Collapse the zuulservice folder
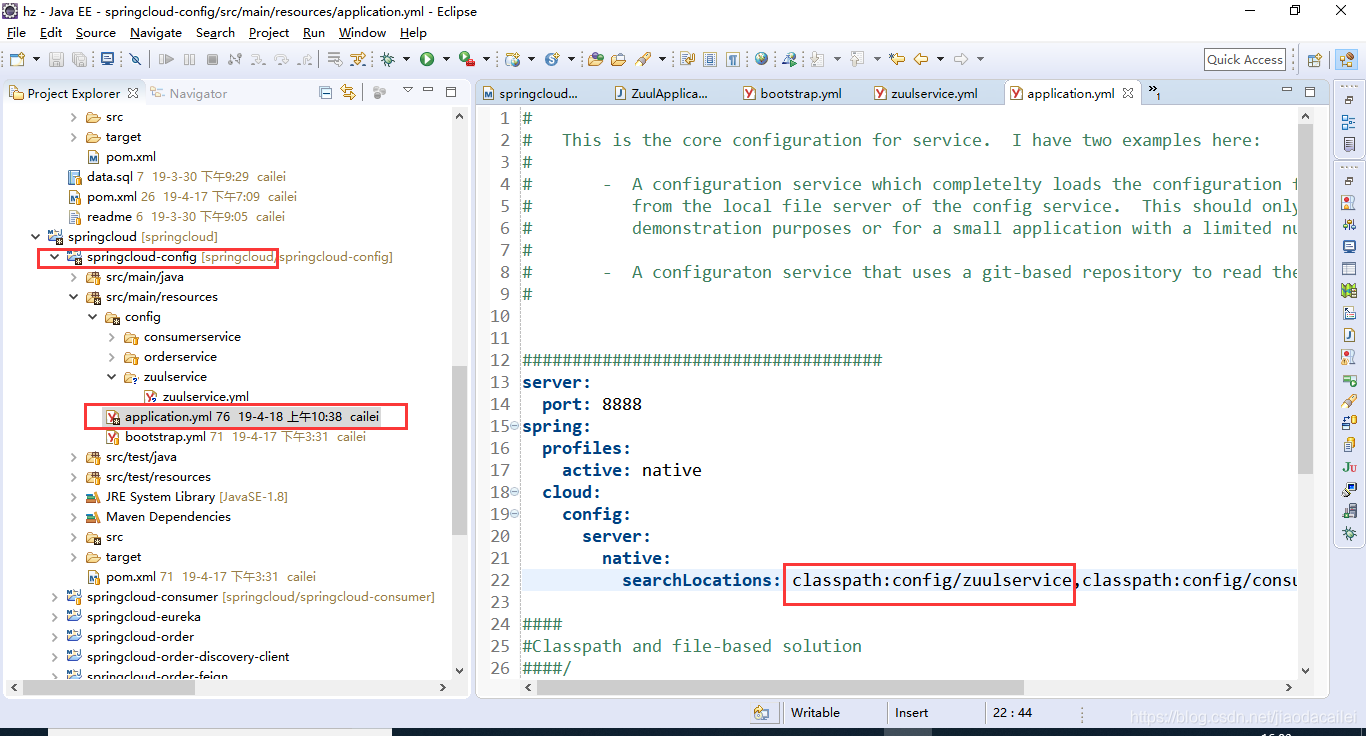 point(112,377)
